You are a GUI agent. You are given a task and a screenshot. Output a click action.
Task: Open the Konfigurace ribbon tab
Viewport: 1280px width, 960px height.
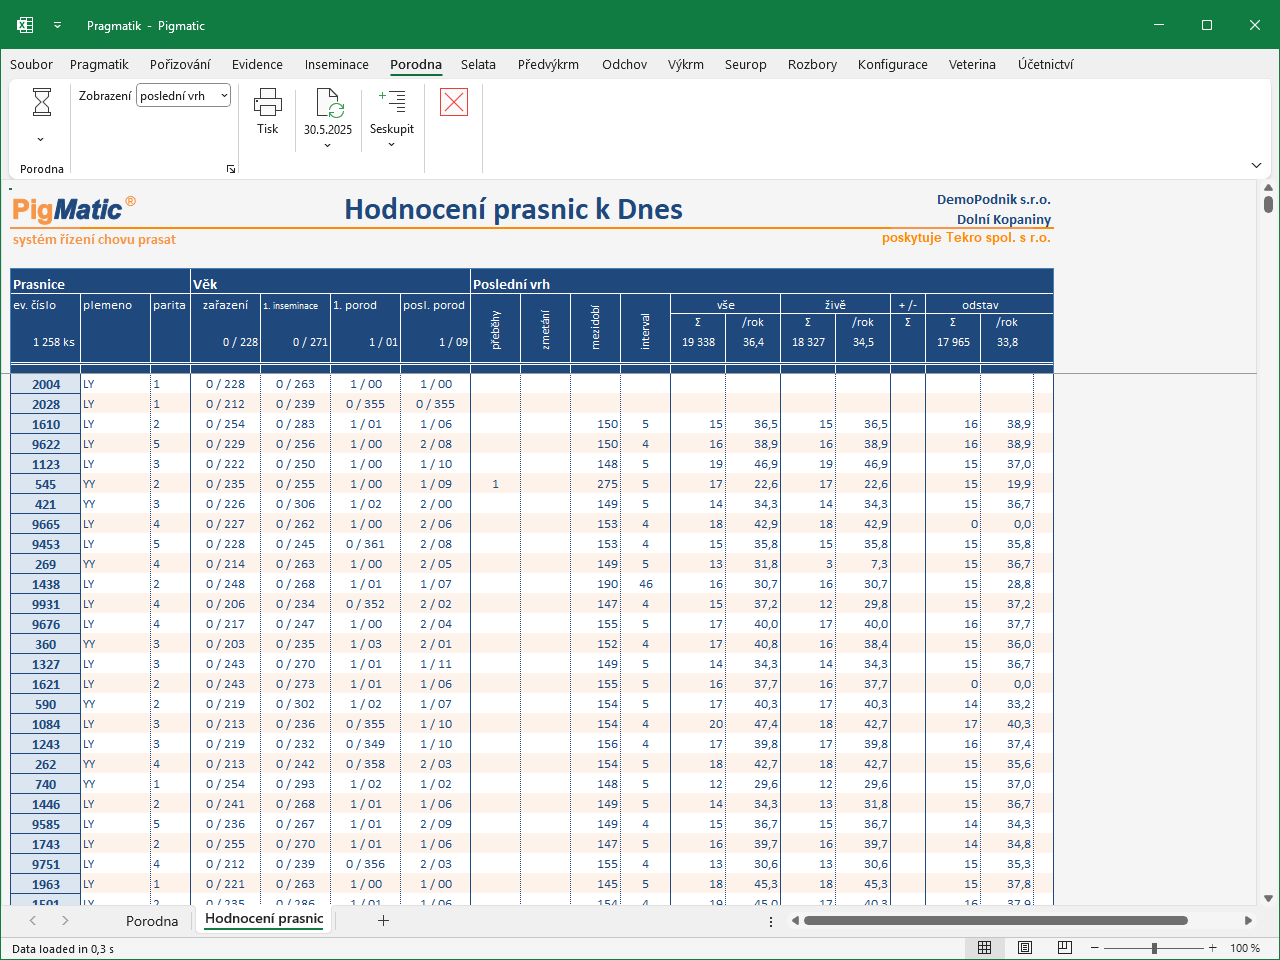(893, 64)
